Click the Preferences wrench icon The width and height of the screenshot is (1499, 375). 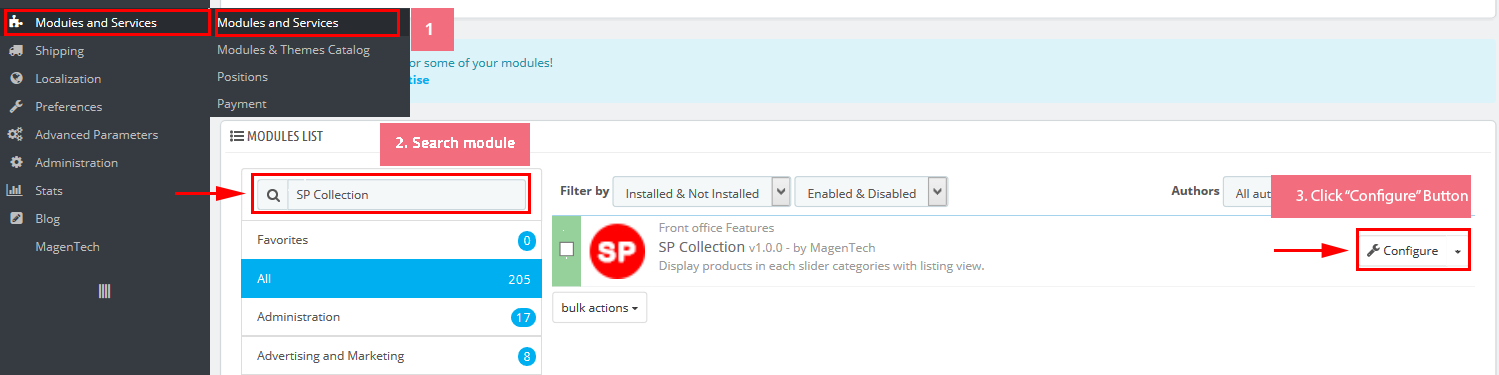[15, 107]
